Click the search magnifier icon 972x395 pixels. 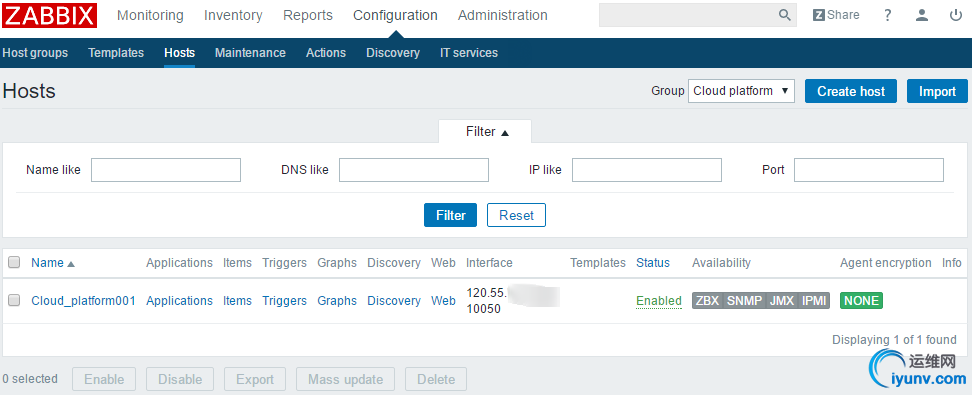(784, 15)
